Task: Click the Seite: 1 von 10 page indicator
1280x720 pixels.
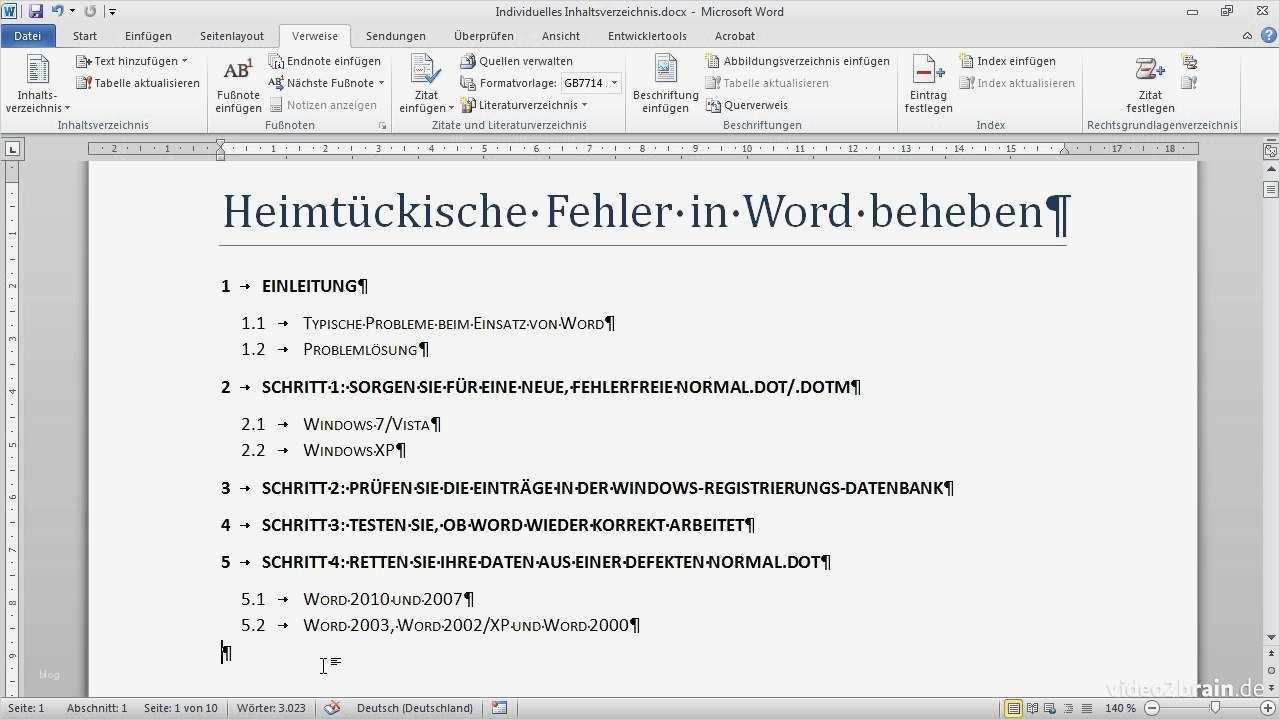Action: [181, 708]
